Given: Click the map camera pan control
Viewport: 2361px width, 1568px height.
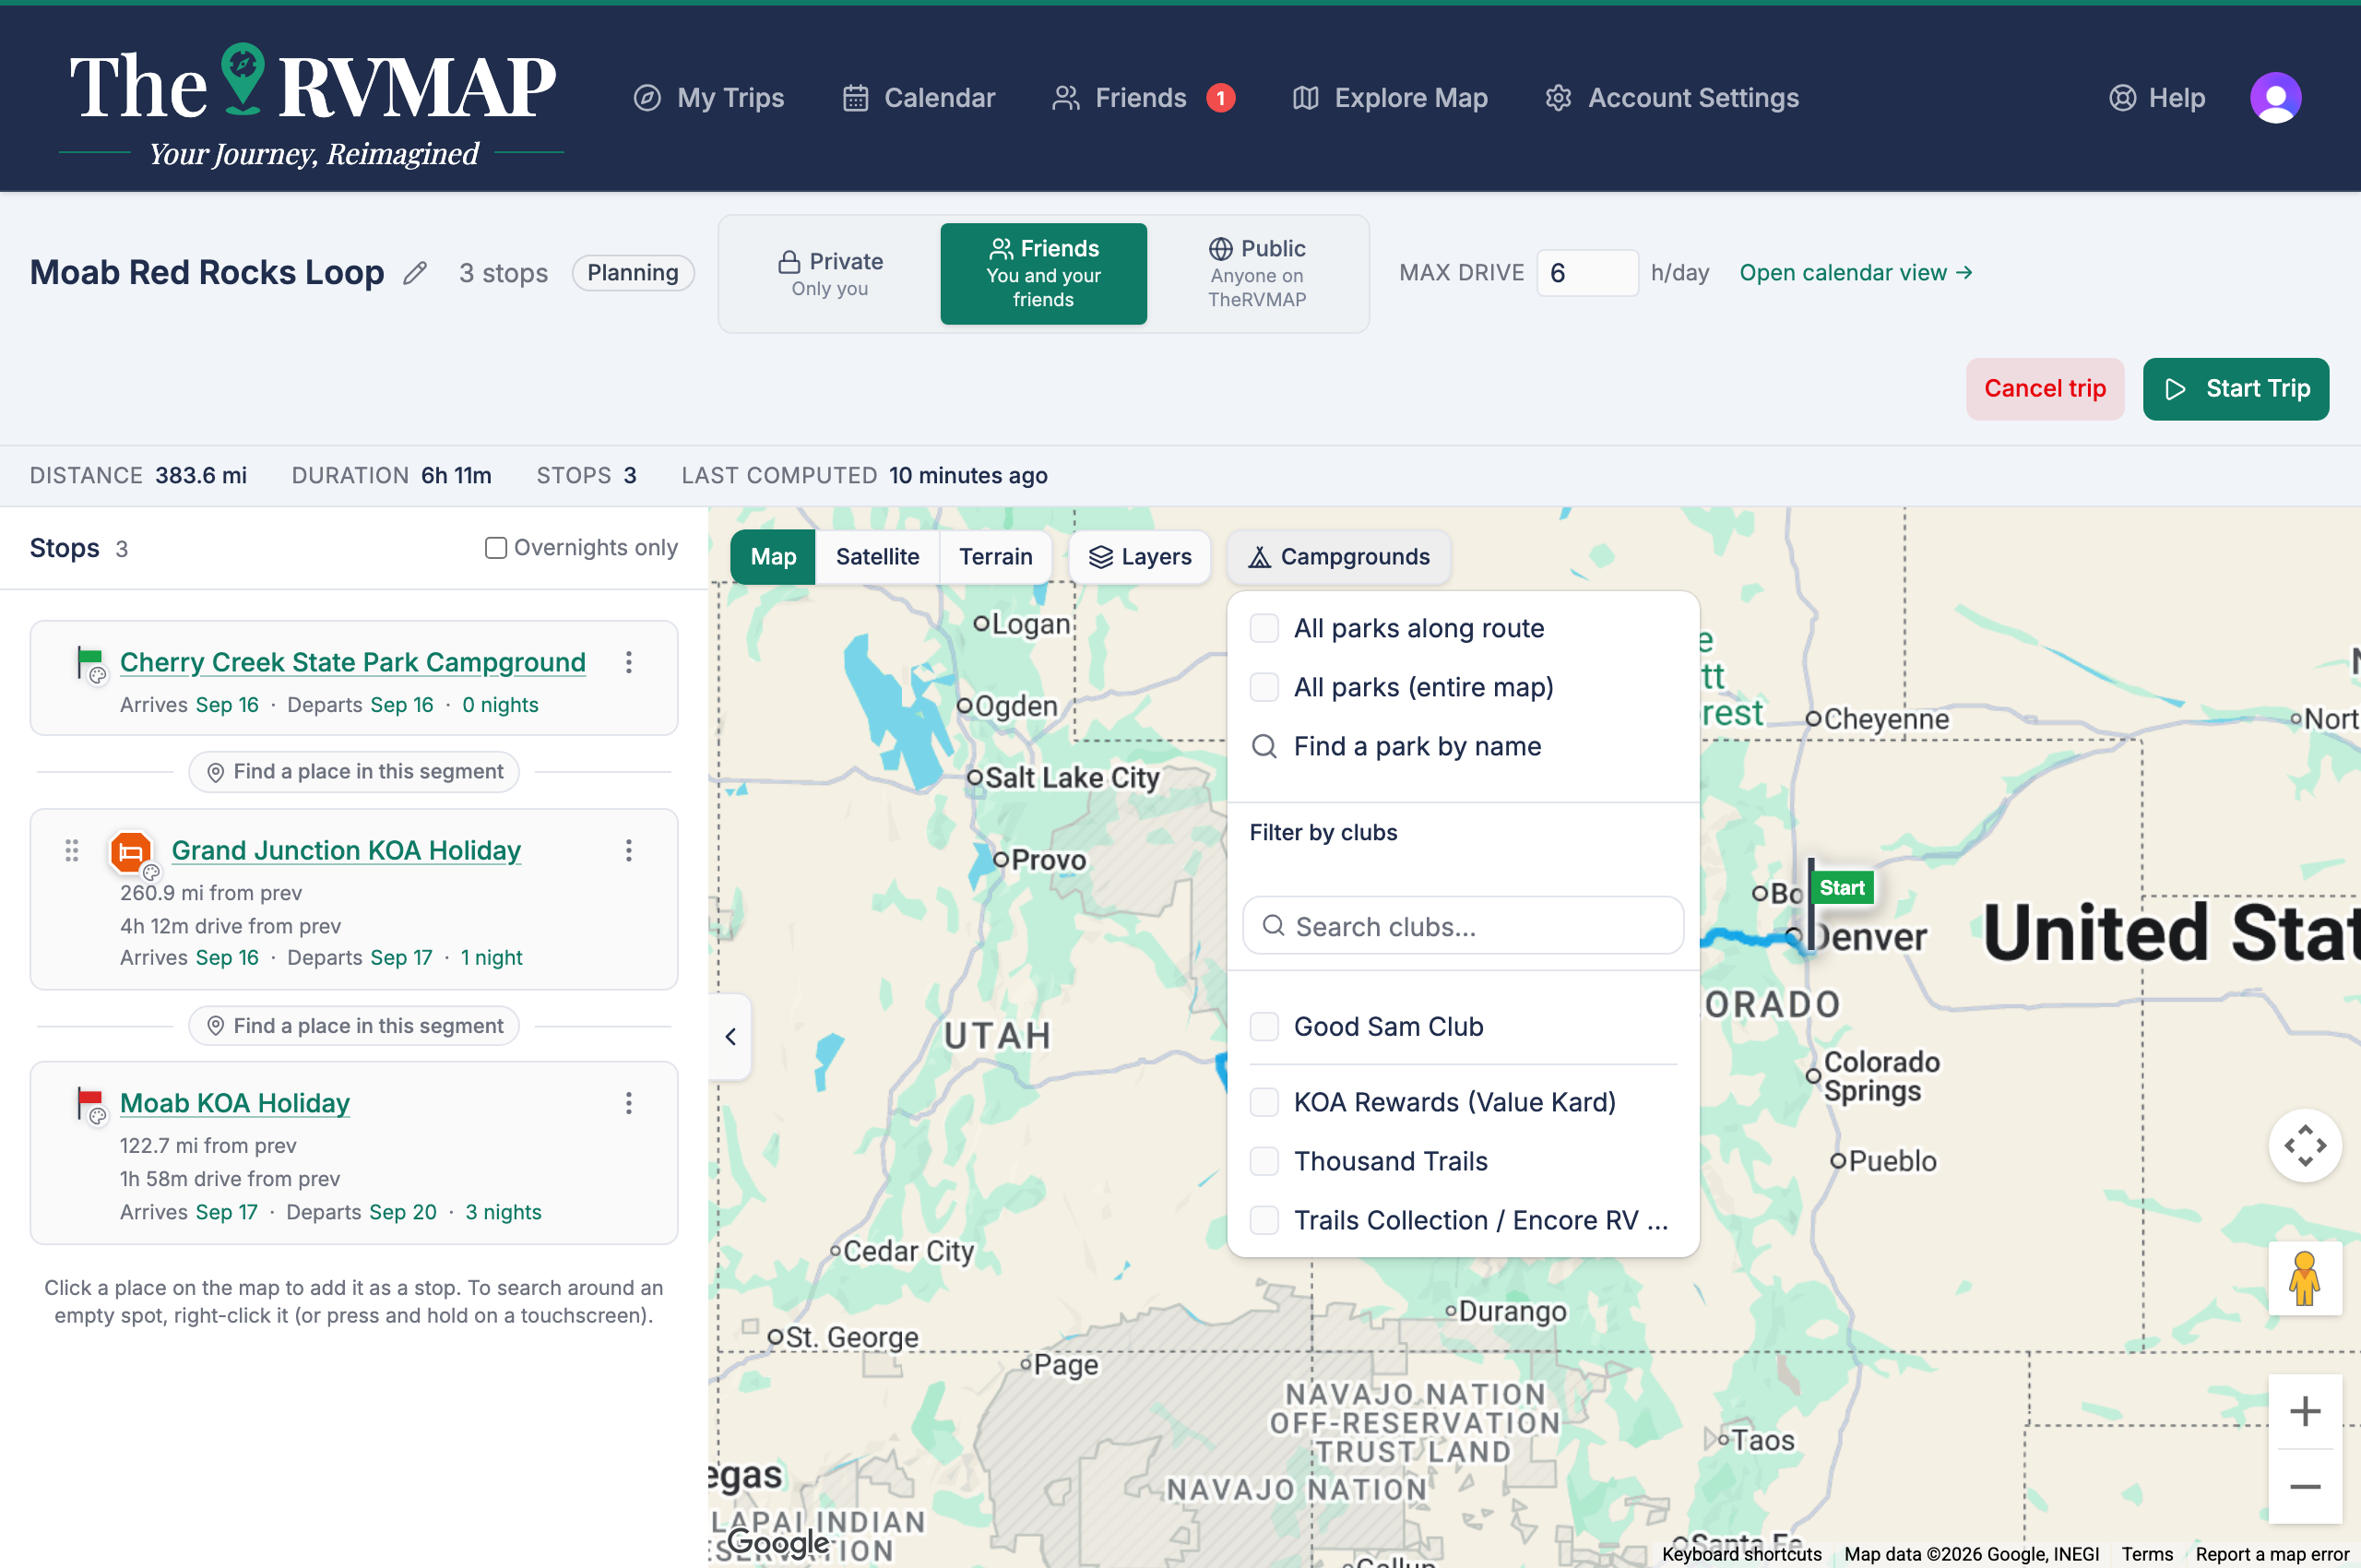Looking at the screenshot, I should (2304, 1145).
